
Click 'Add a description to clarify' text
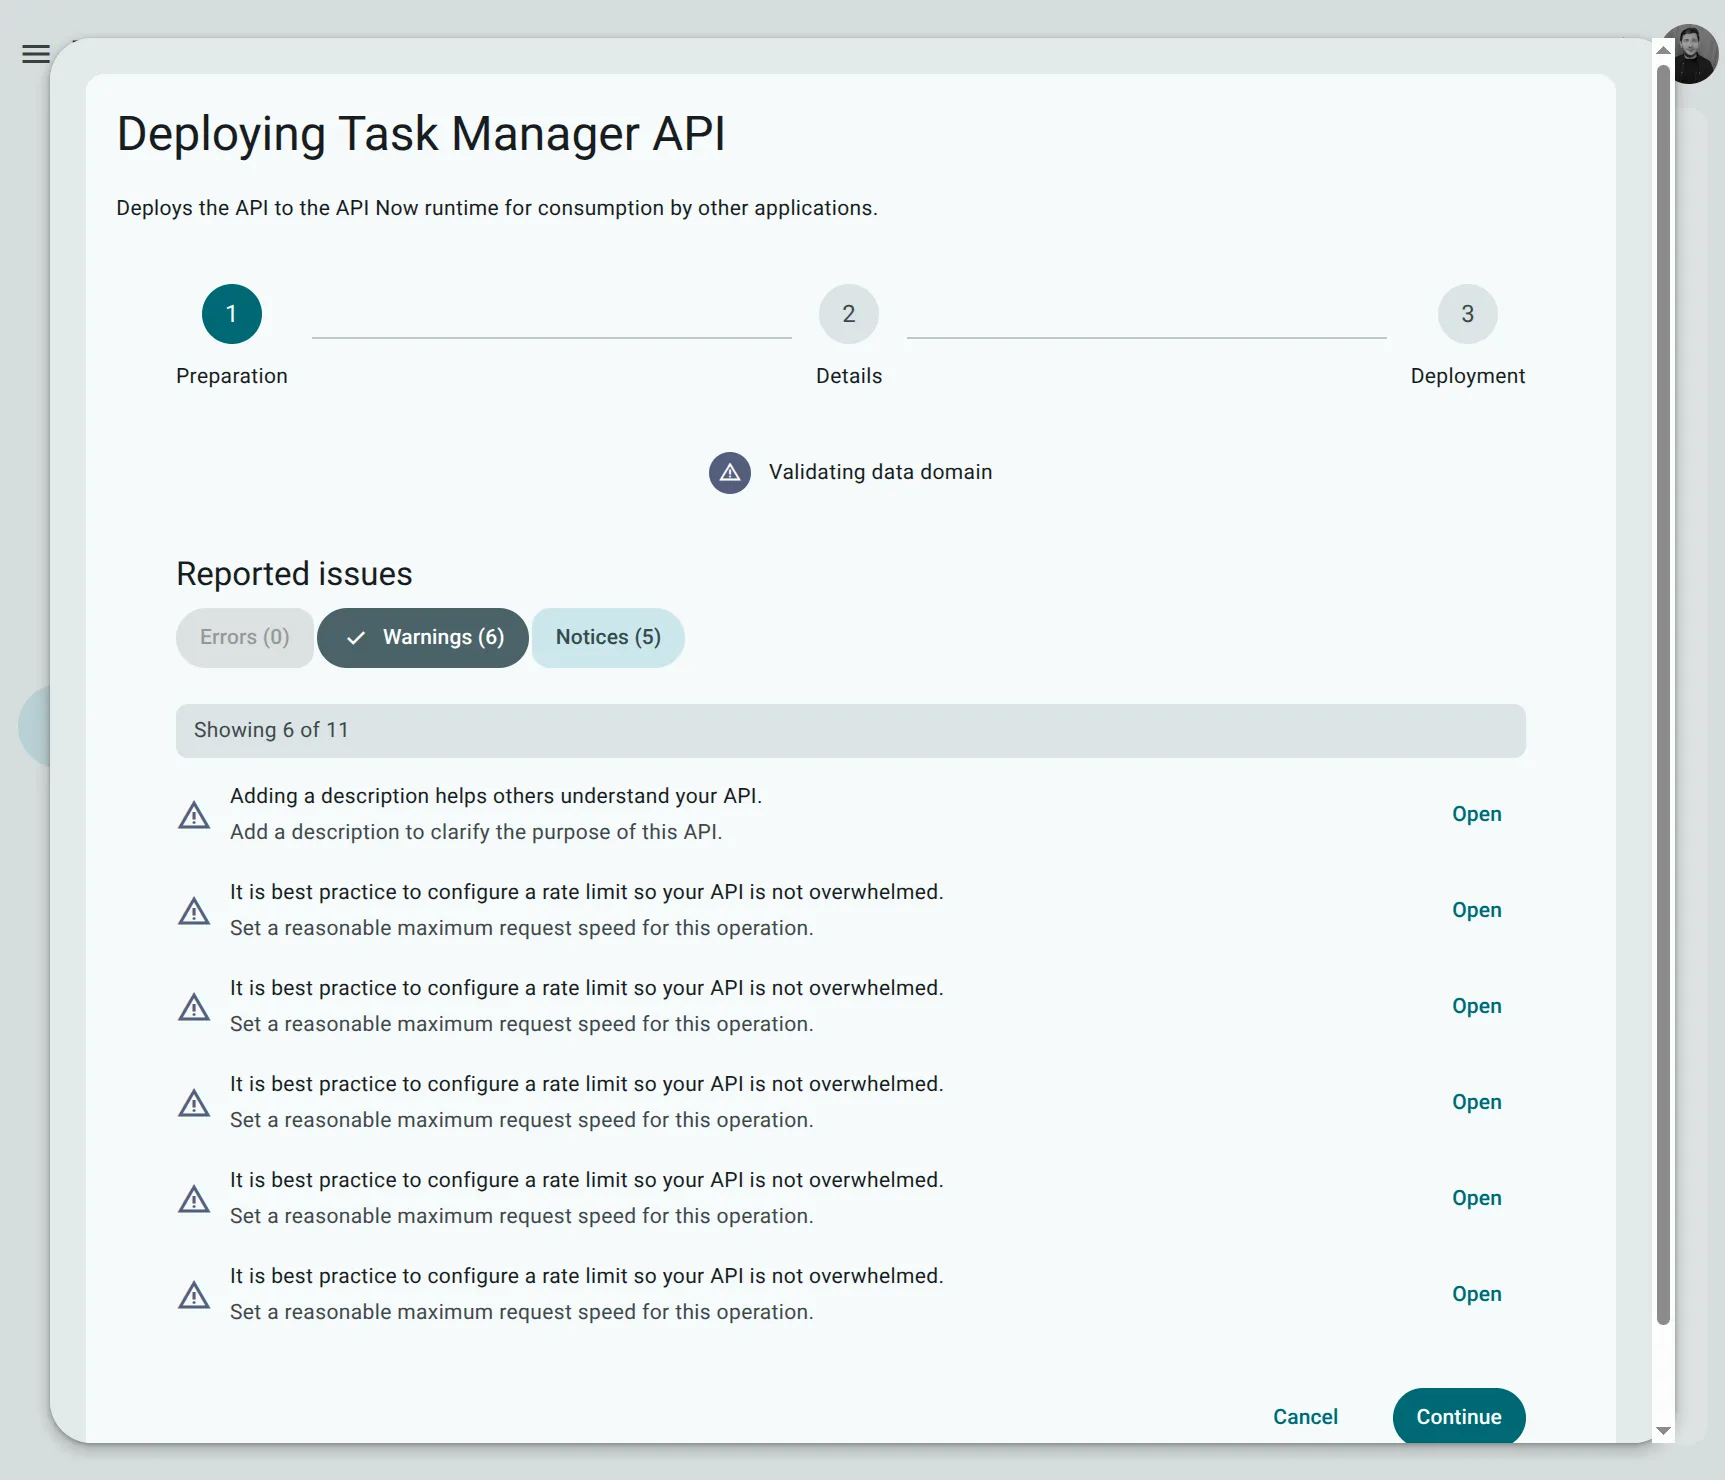tap(476, 832)
